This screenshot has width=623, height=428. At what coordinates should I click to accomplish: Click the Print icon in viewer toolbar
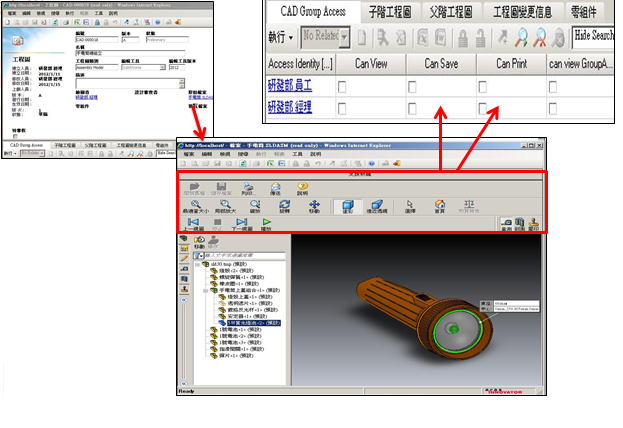(x=249, y=188)
